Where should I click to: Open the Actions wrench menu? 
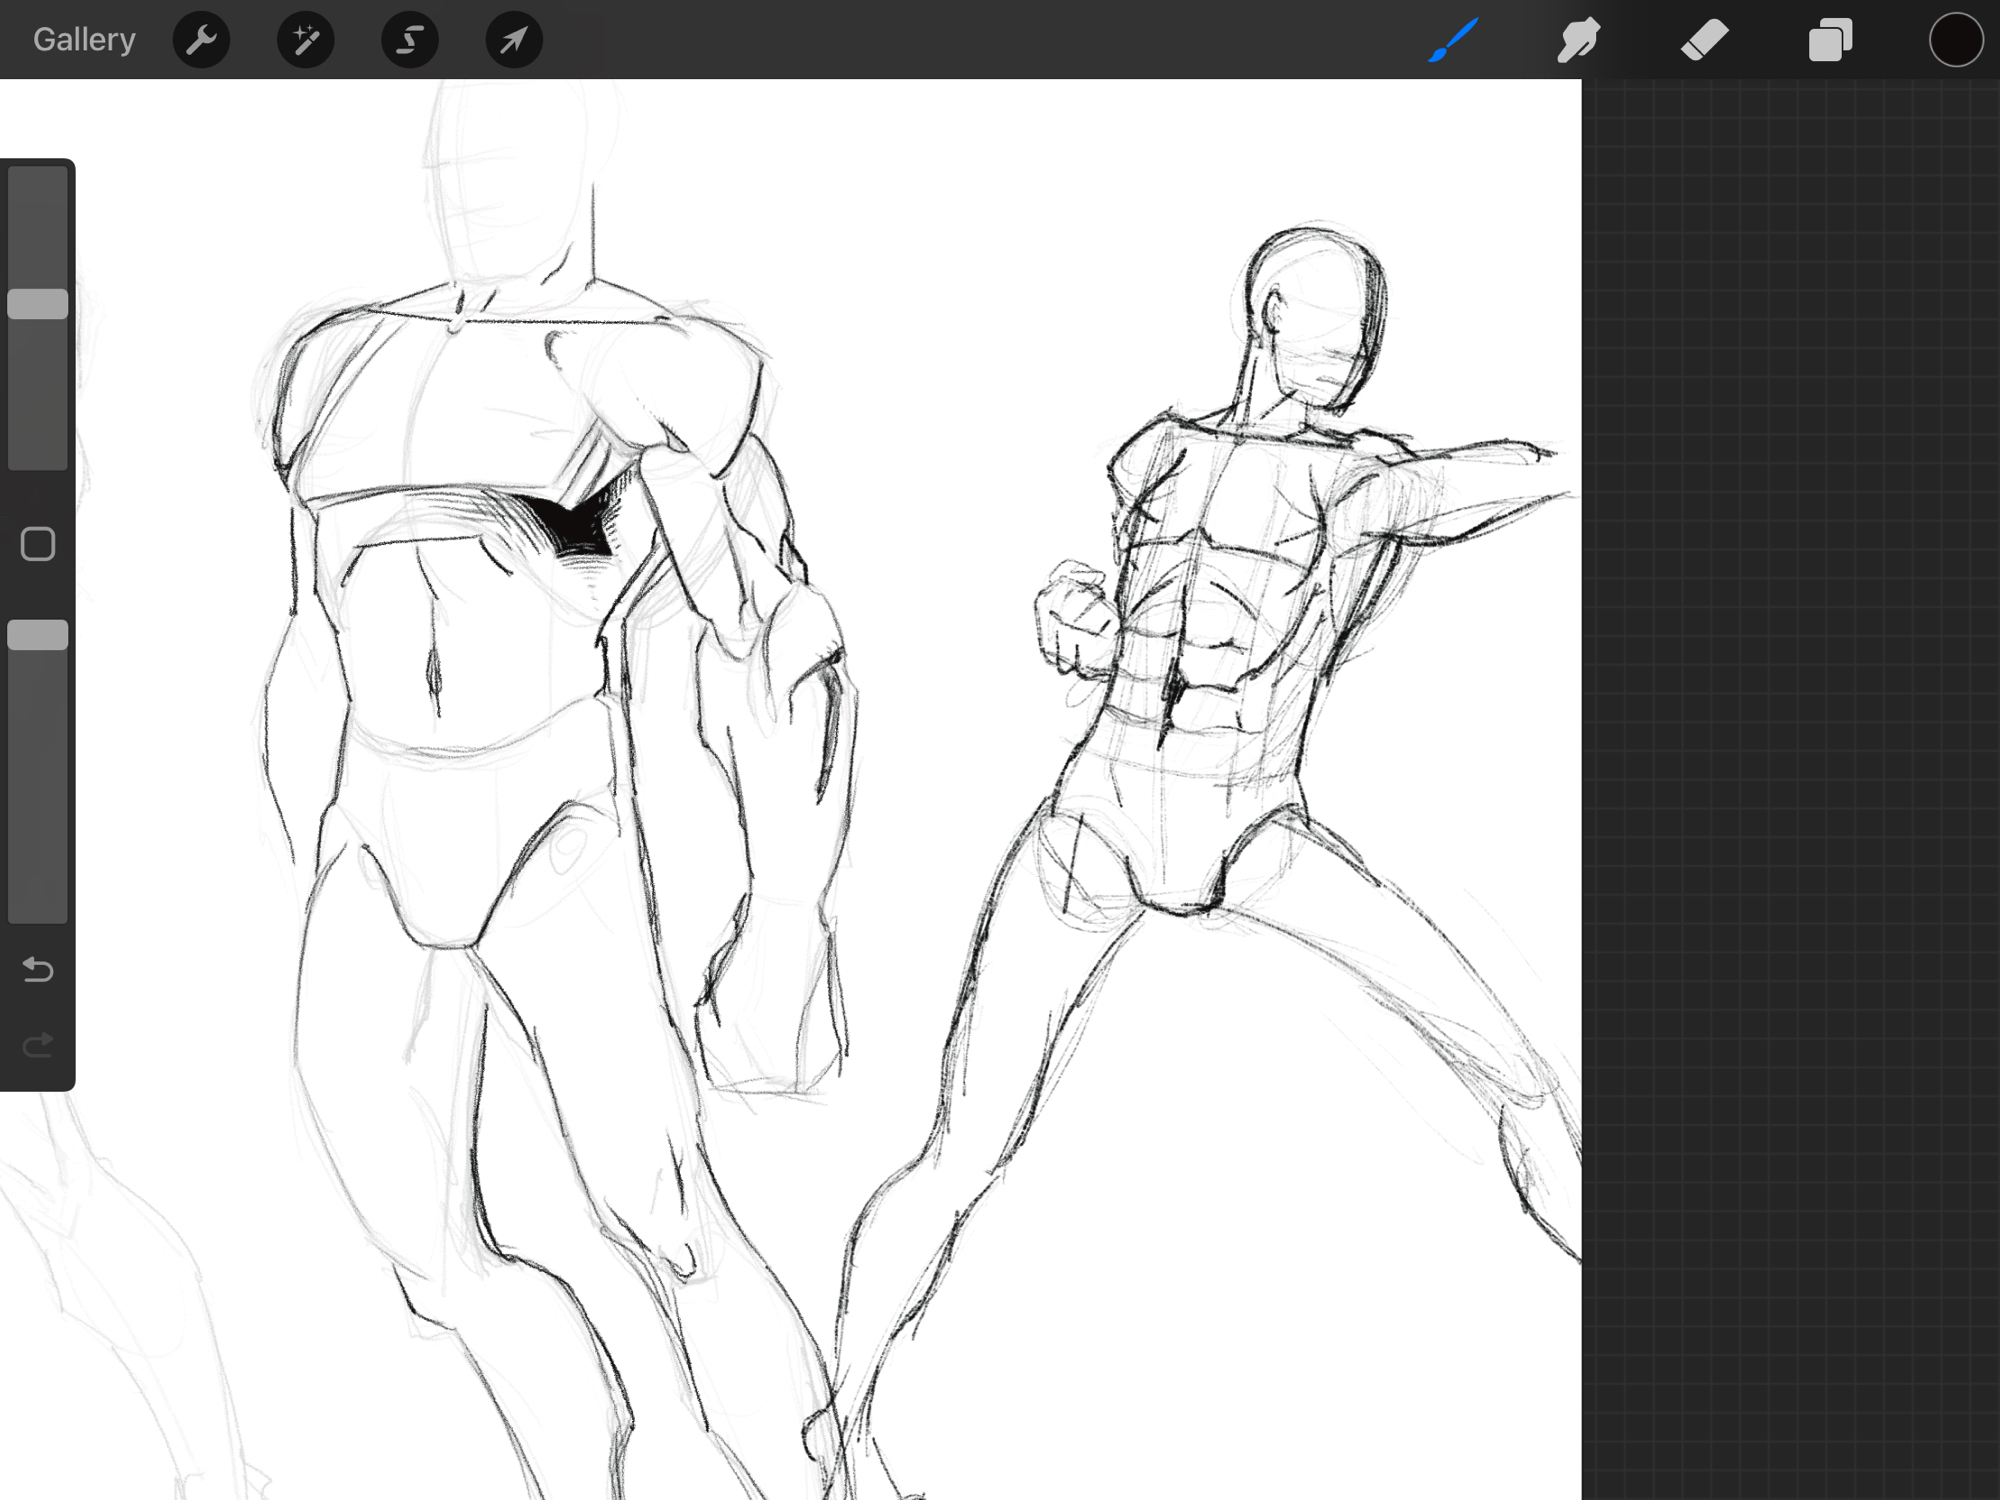point(201,40)
